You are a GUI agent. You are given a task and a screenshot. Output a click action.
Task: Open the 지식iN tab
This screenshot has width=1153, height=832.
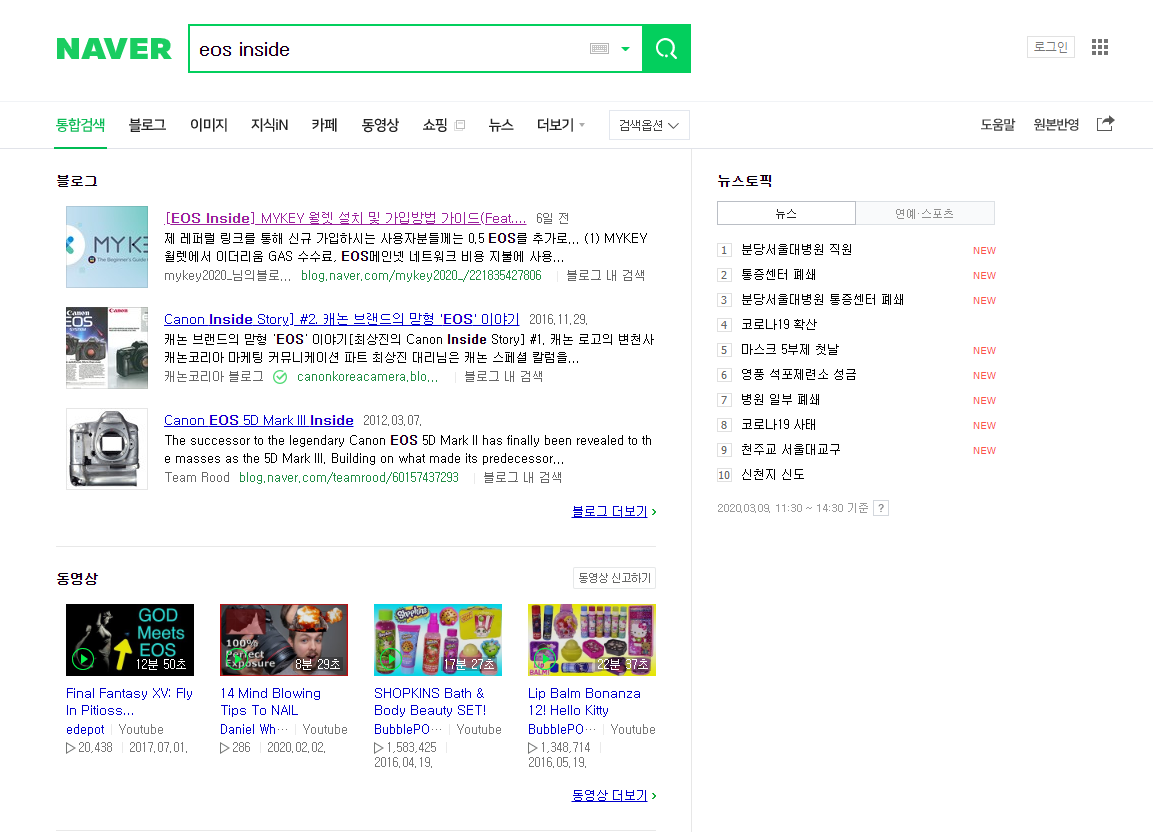[269, 125]
